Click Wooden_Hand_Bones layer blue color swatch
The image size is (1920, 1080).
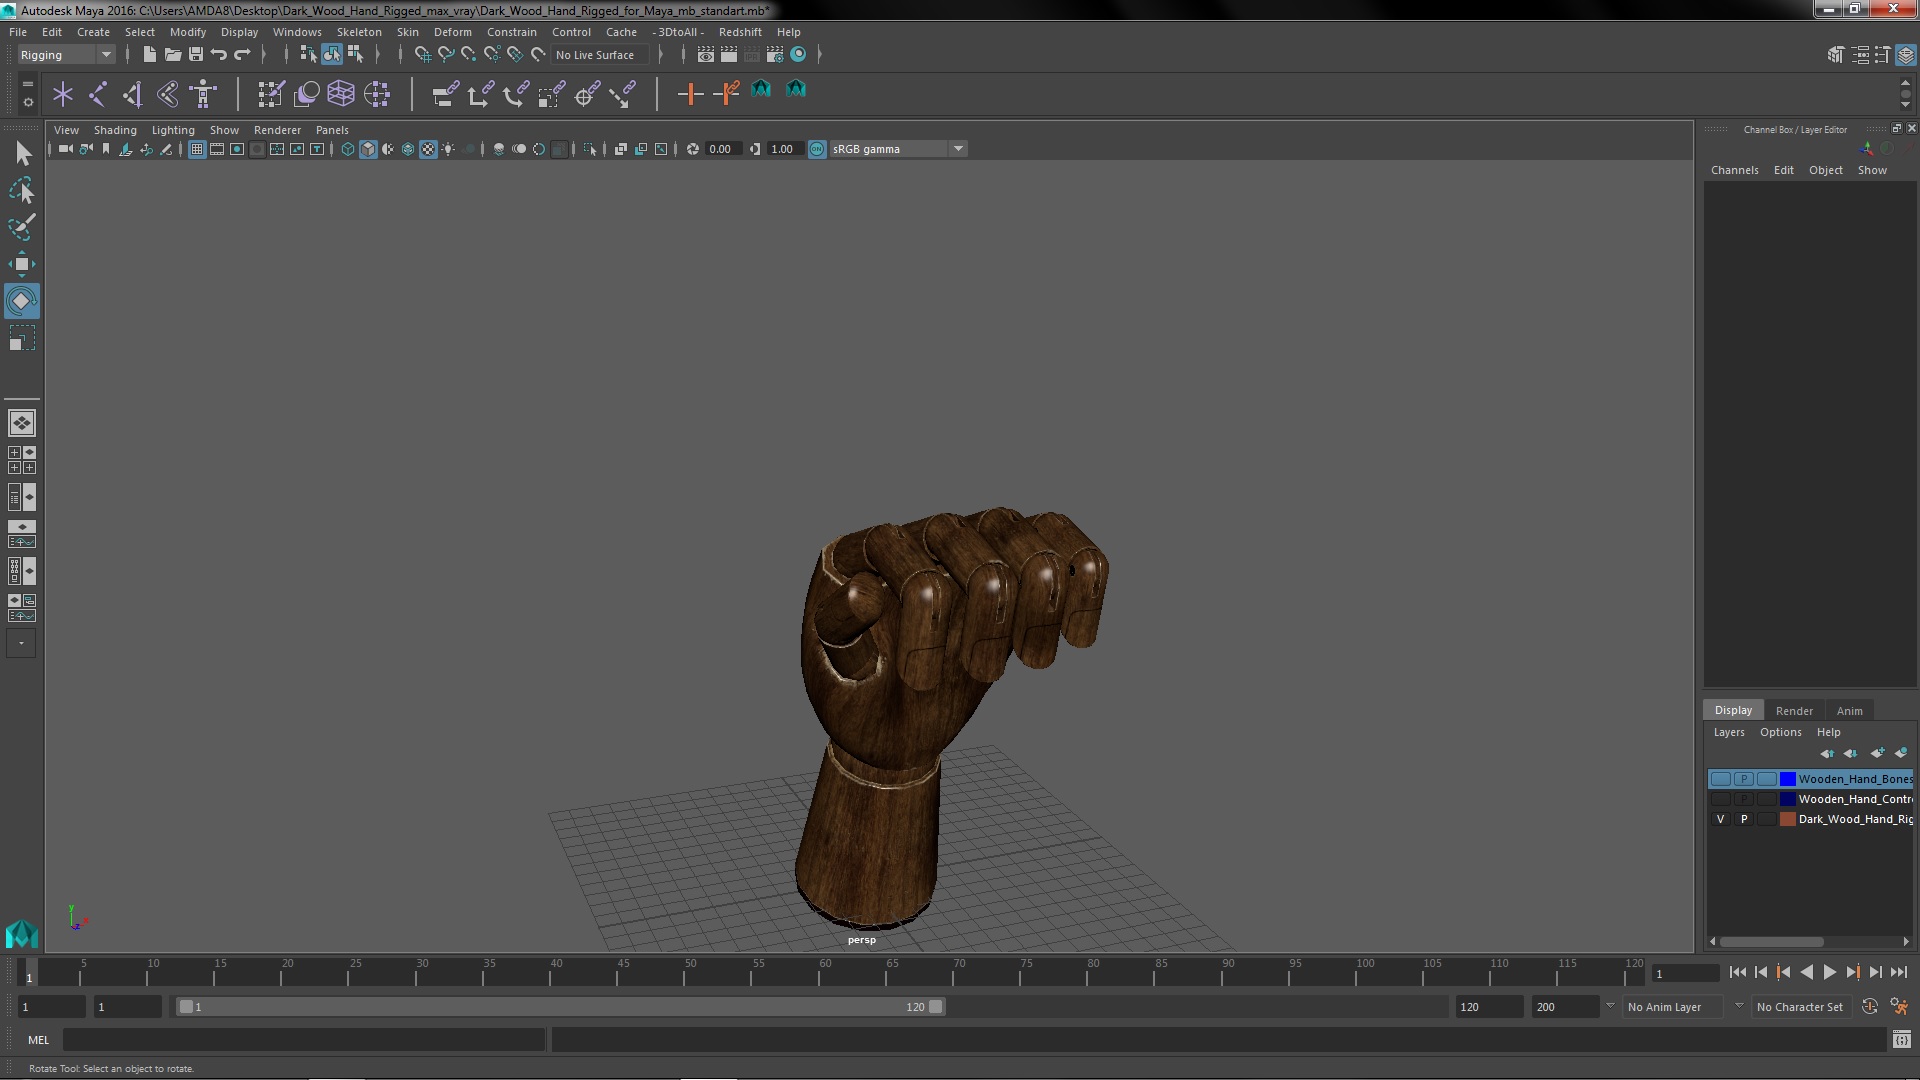(1787, 779)
